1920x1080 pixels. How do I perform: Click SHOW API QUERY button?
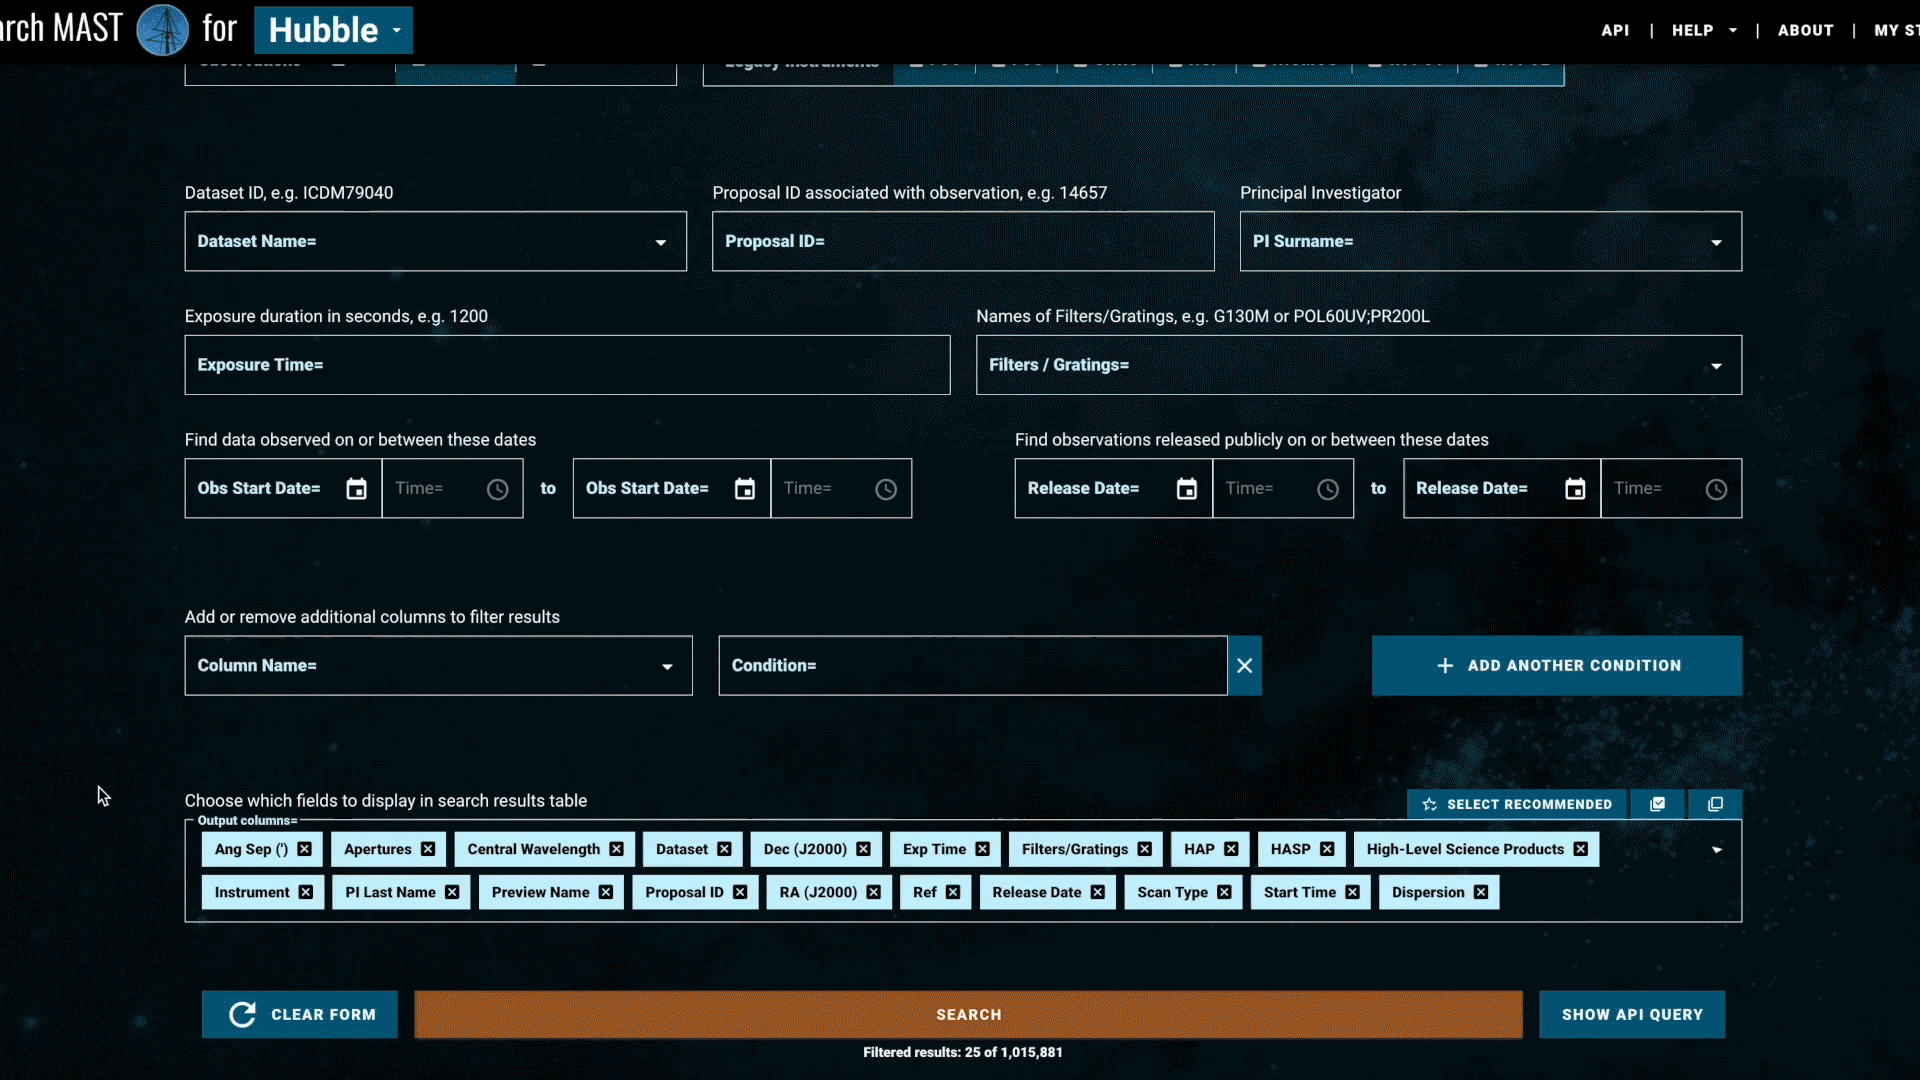click(1632, 1014)
